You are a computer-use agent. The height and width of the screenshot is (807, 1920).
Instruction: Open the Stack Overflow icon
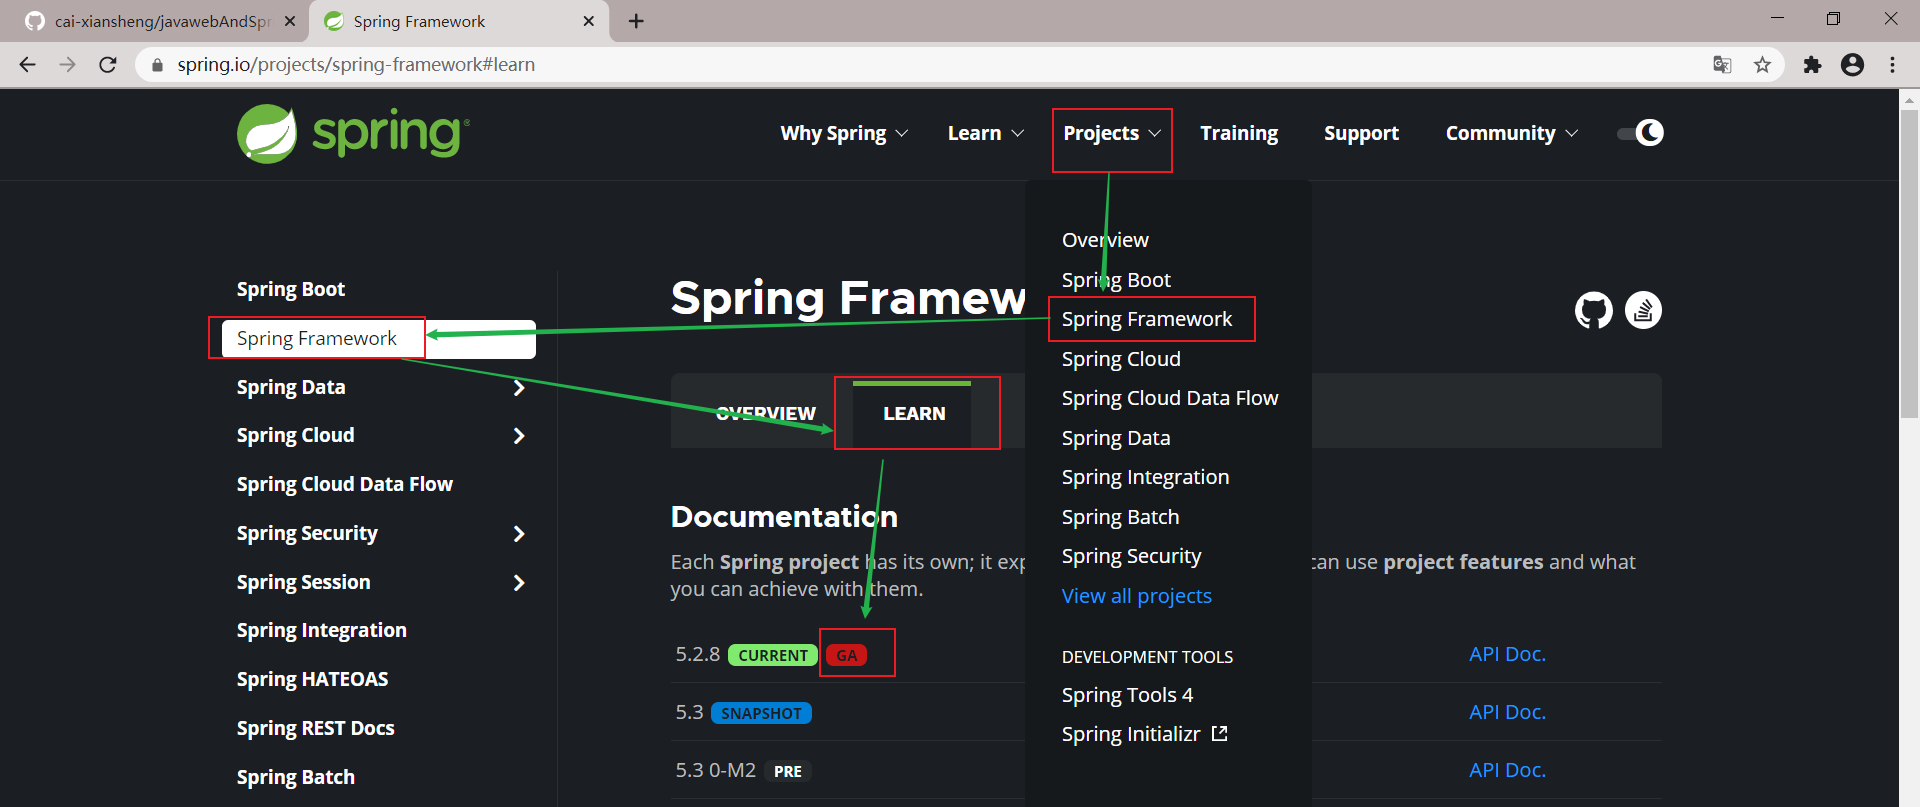tap(1643, 310)
